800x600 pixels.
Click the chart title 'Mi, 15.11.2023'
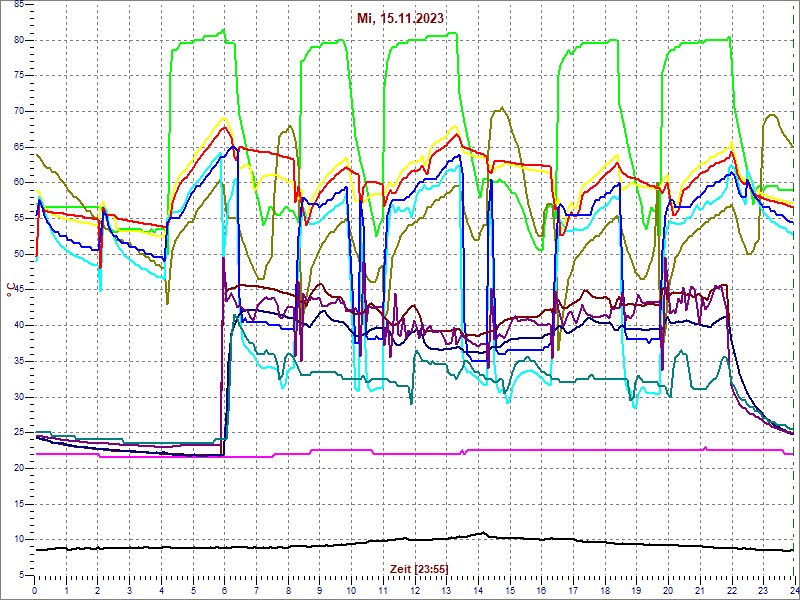point(400,18)
